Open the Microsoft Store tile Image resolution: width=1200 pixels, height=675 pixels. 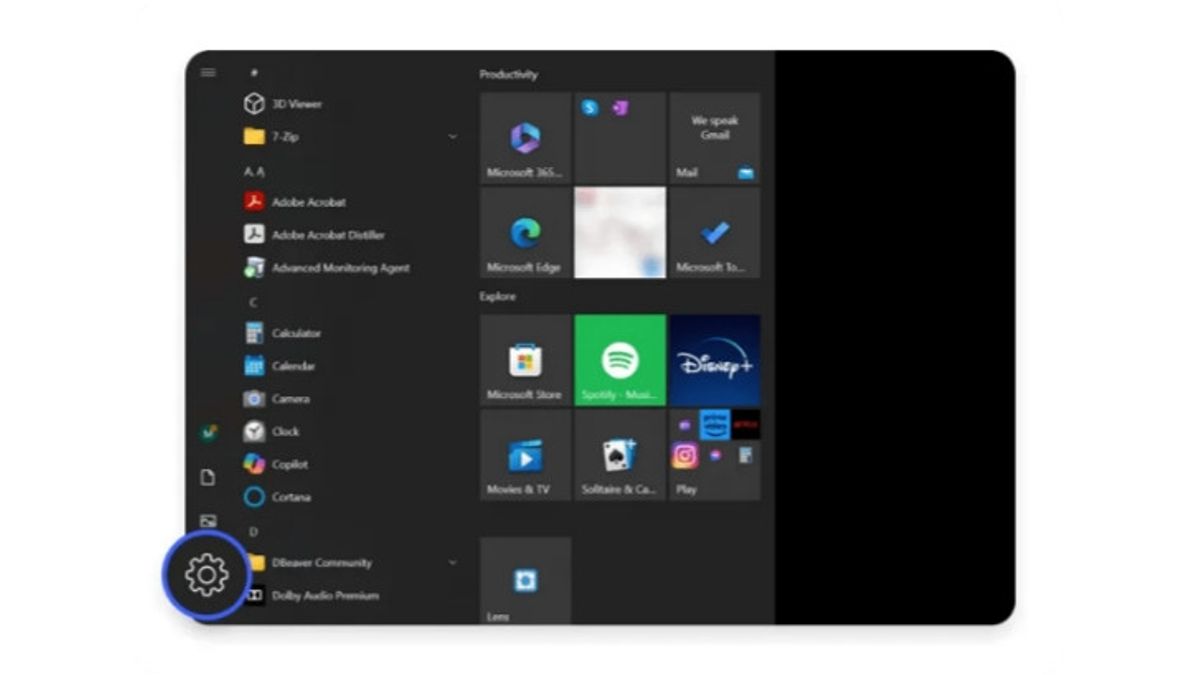point(525,360)
